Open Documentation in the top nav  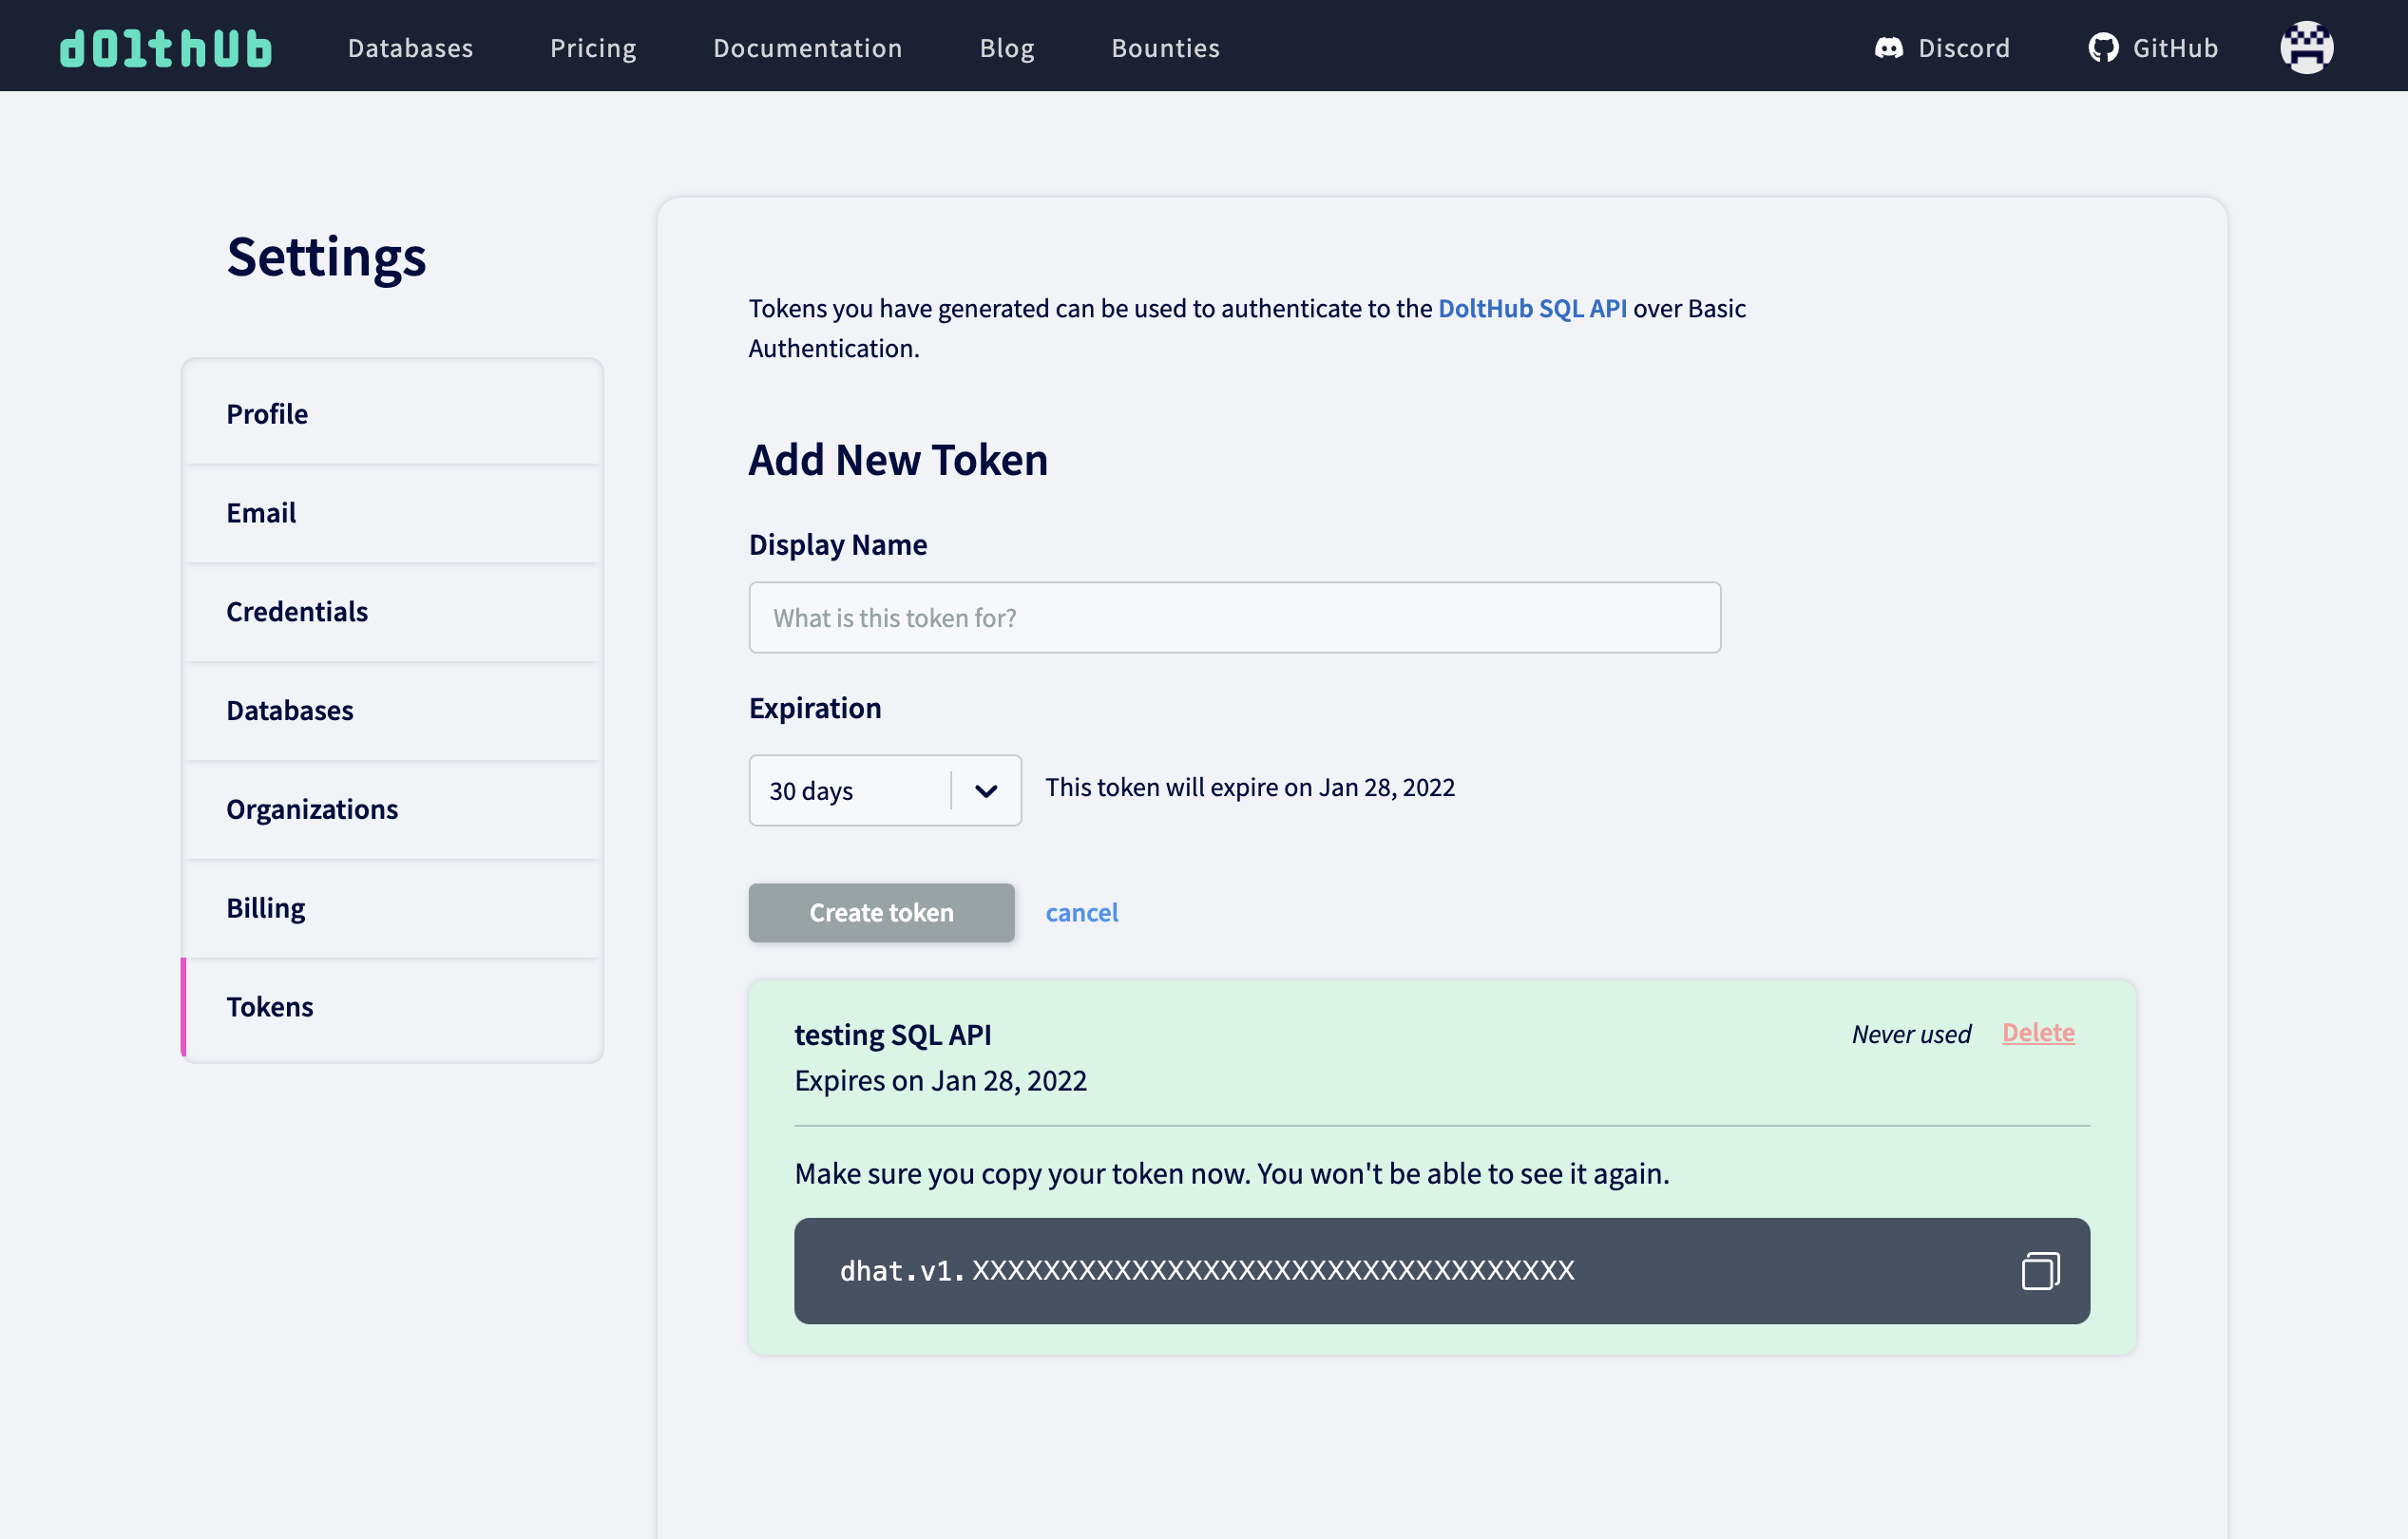click(x=808, y=48)
